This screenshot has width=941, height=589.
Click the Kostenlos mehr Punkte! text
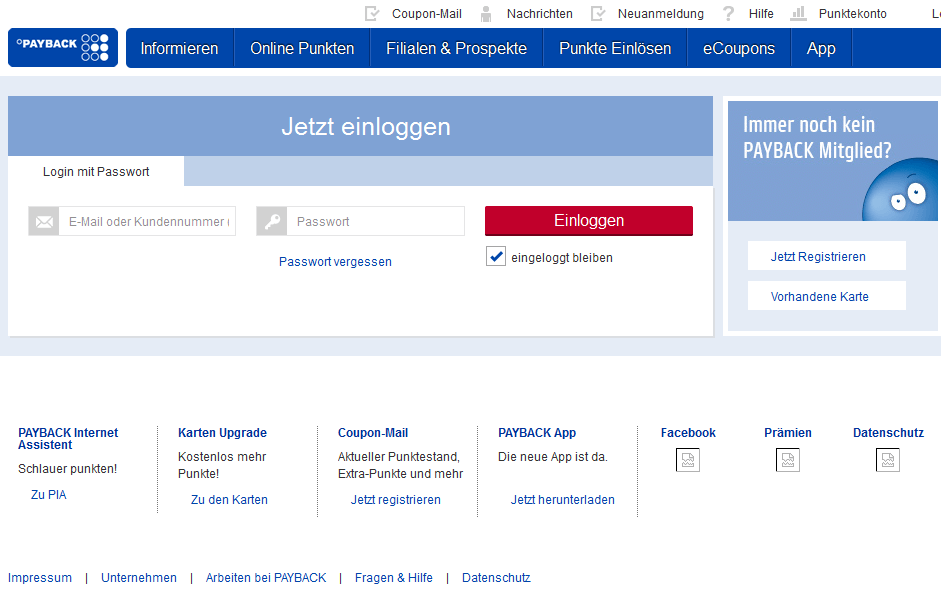pyautogui.click(x=222, y=465)
